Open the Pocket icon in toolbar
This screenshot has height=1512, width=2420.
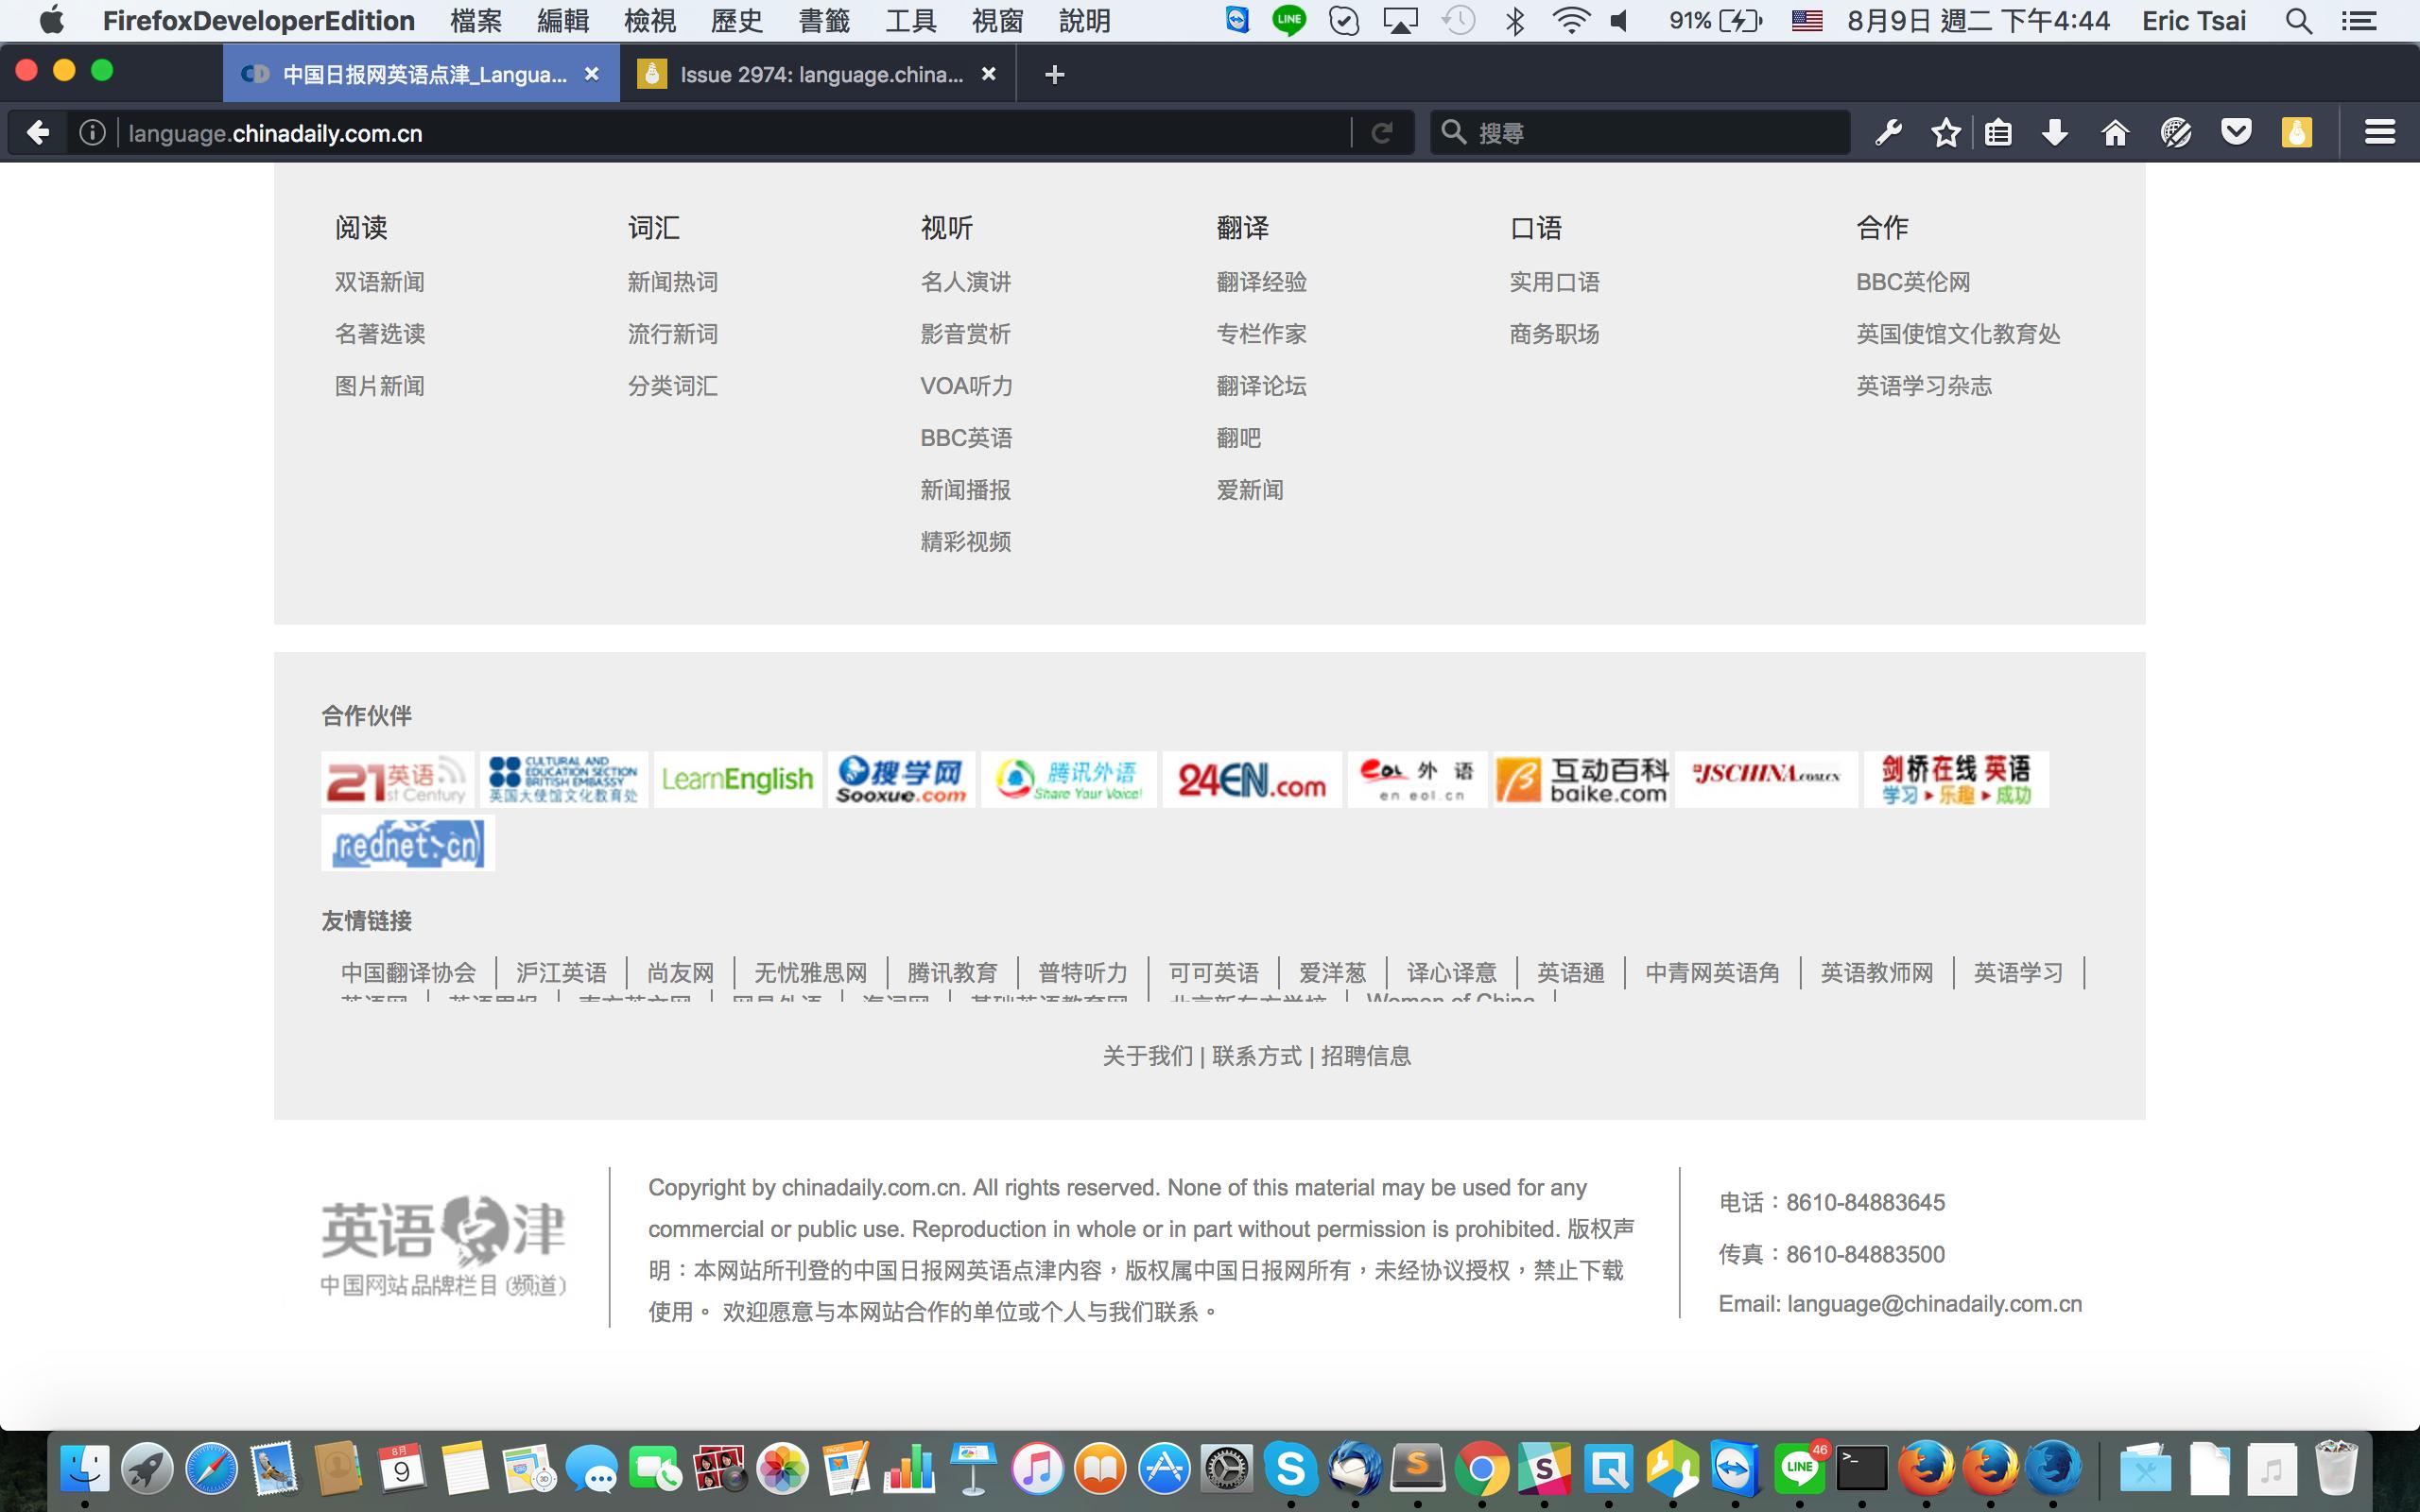(2236, 132)
